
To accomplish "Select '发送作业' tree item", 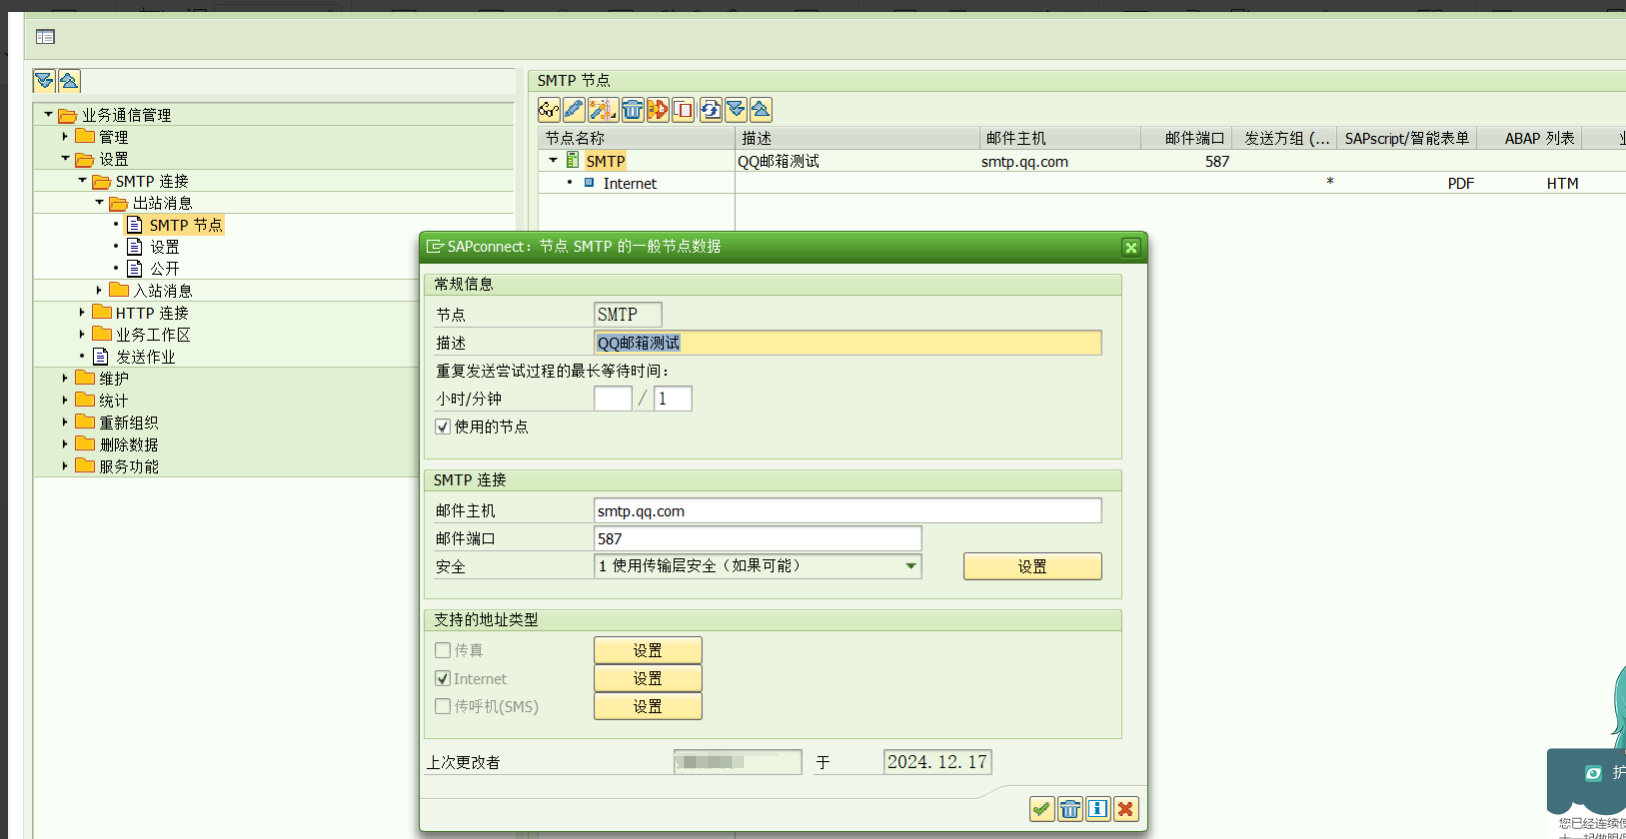I will tap(145, 357).
